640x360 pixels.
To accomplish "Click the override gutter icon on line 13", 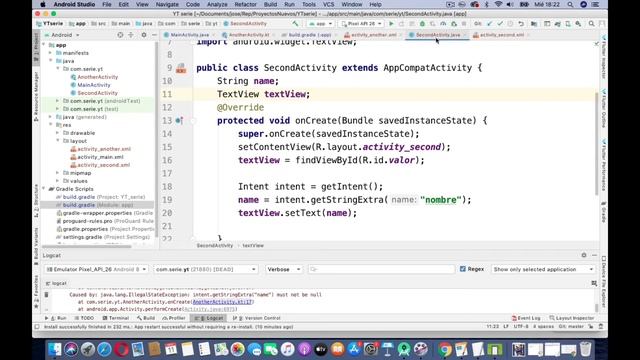I will click(179, 120).
